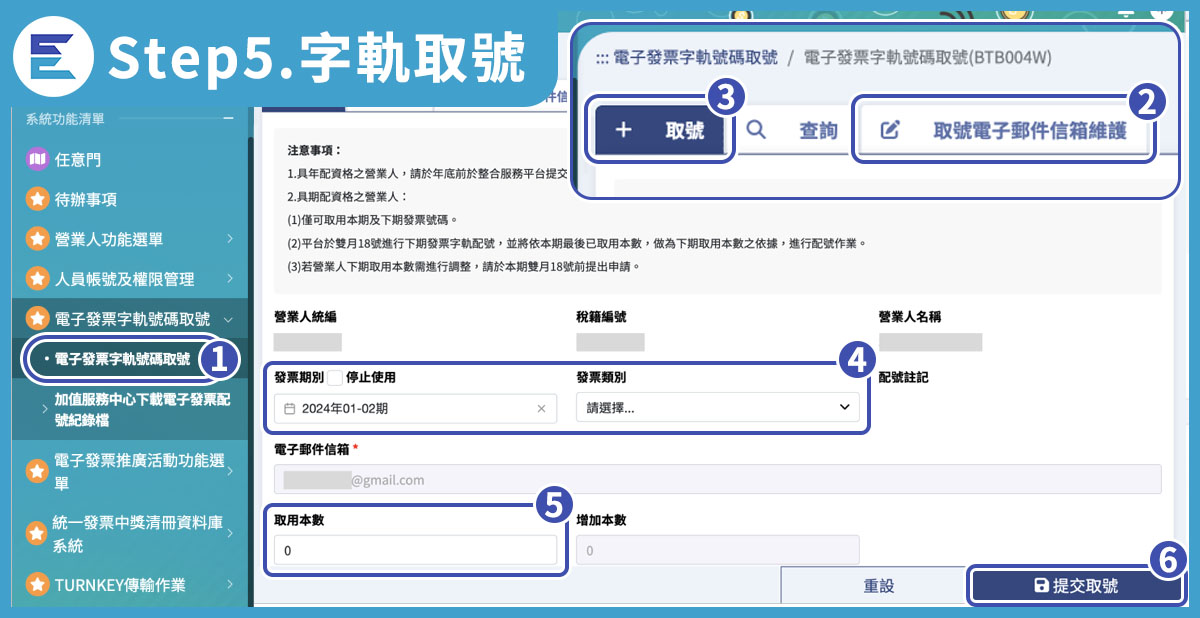1200x618 pixels.
Task: Open the 發票類別 請選擇 dropdown
Action: (x=717, y=407)
